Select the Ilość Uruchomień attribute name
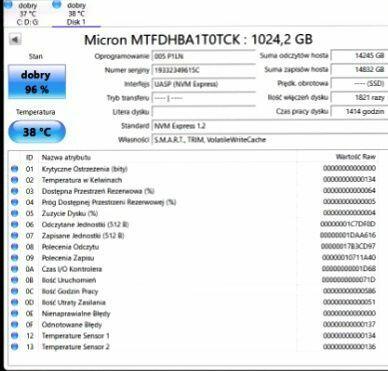 click(69, 280)
